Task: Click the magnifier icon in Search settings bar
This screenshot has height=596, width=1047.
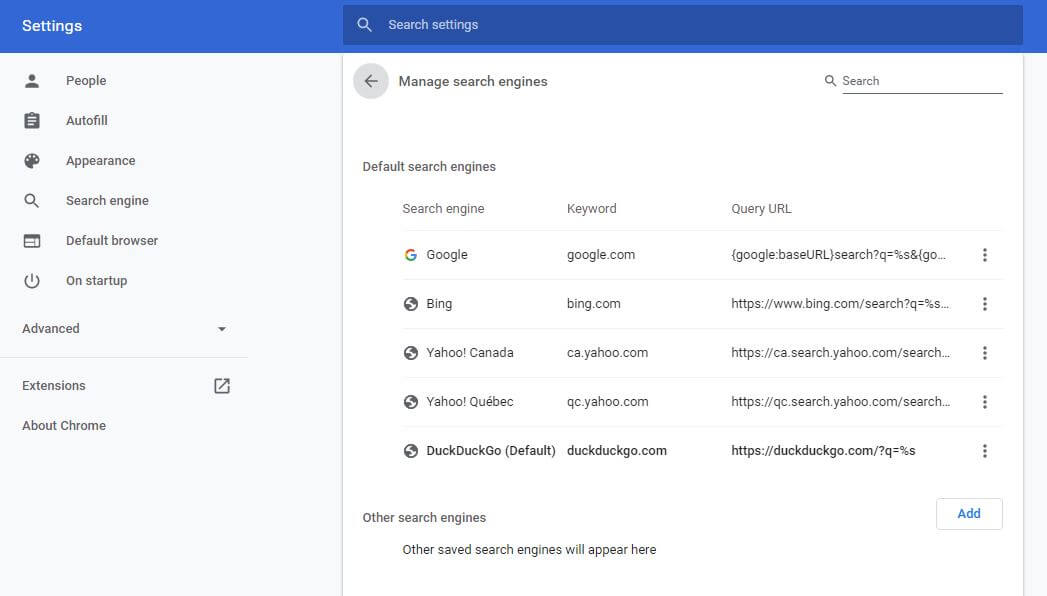Action: [x=364, y=25]
